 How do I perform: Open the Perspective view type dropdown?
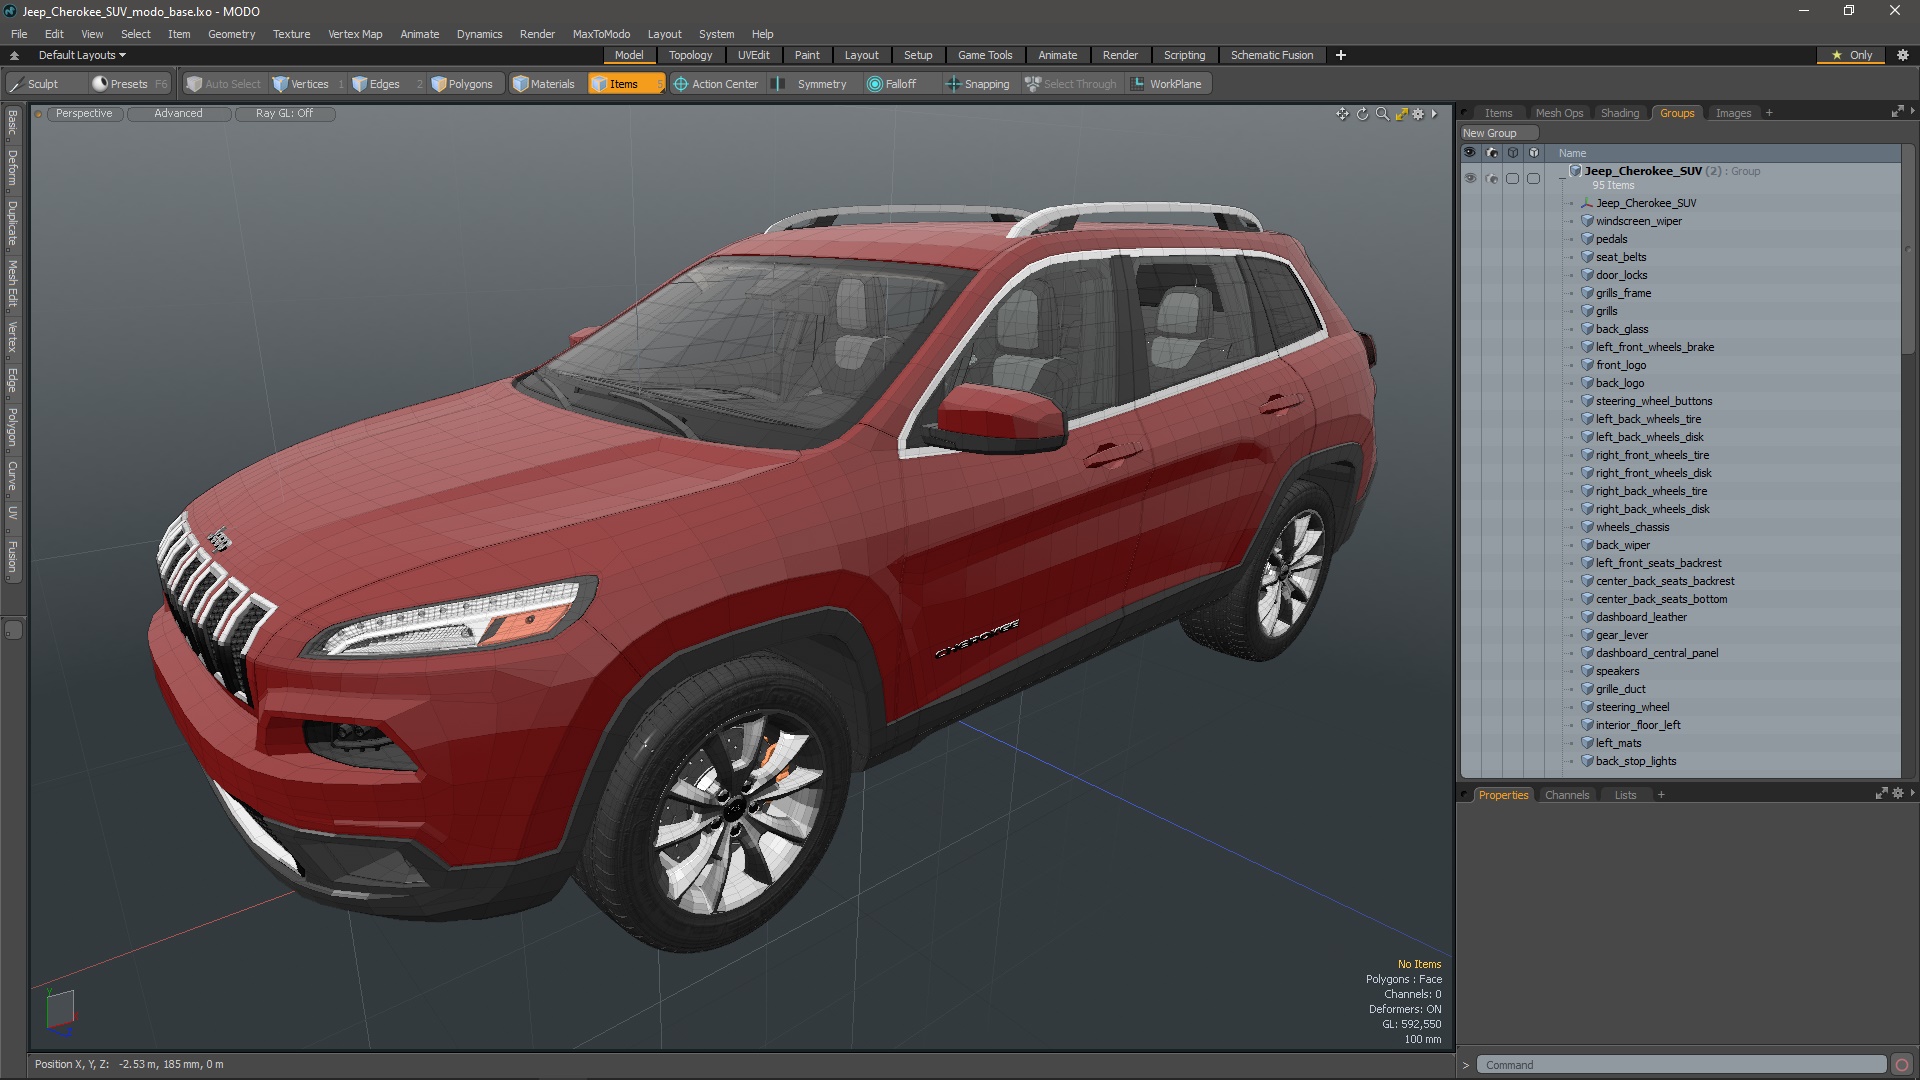pos(84,113)
